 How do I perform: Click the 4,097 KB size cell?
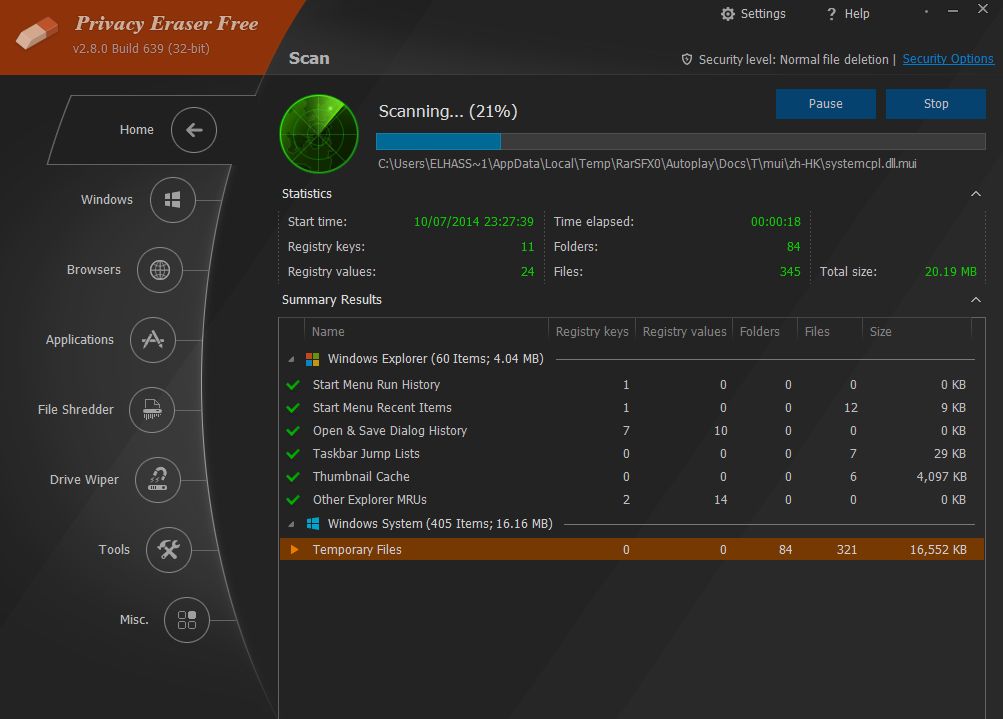[x=941, y=477]
